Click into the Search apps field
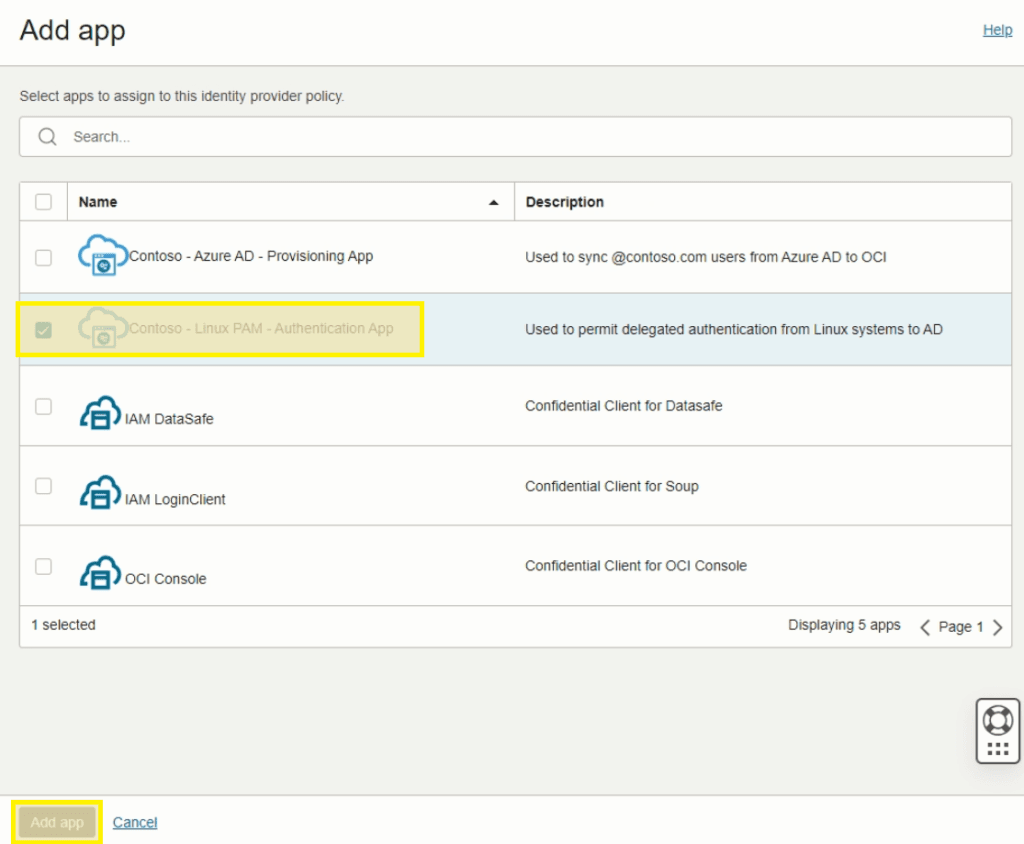 click(x=520, y=137)
